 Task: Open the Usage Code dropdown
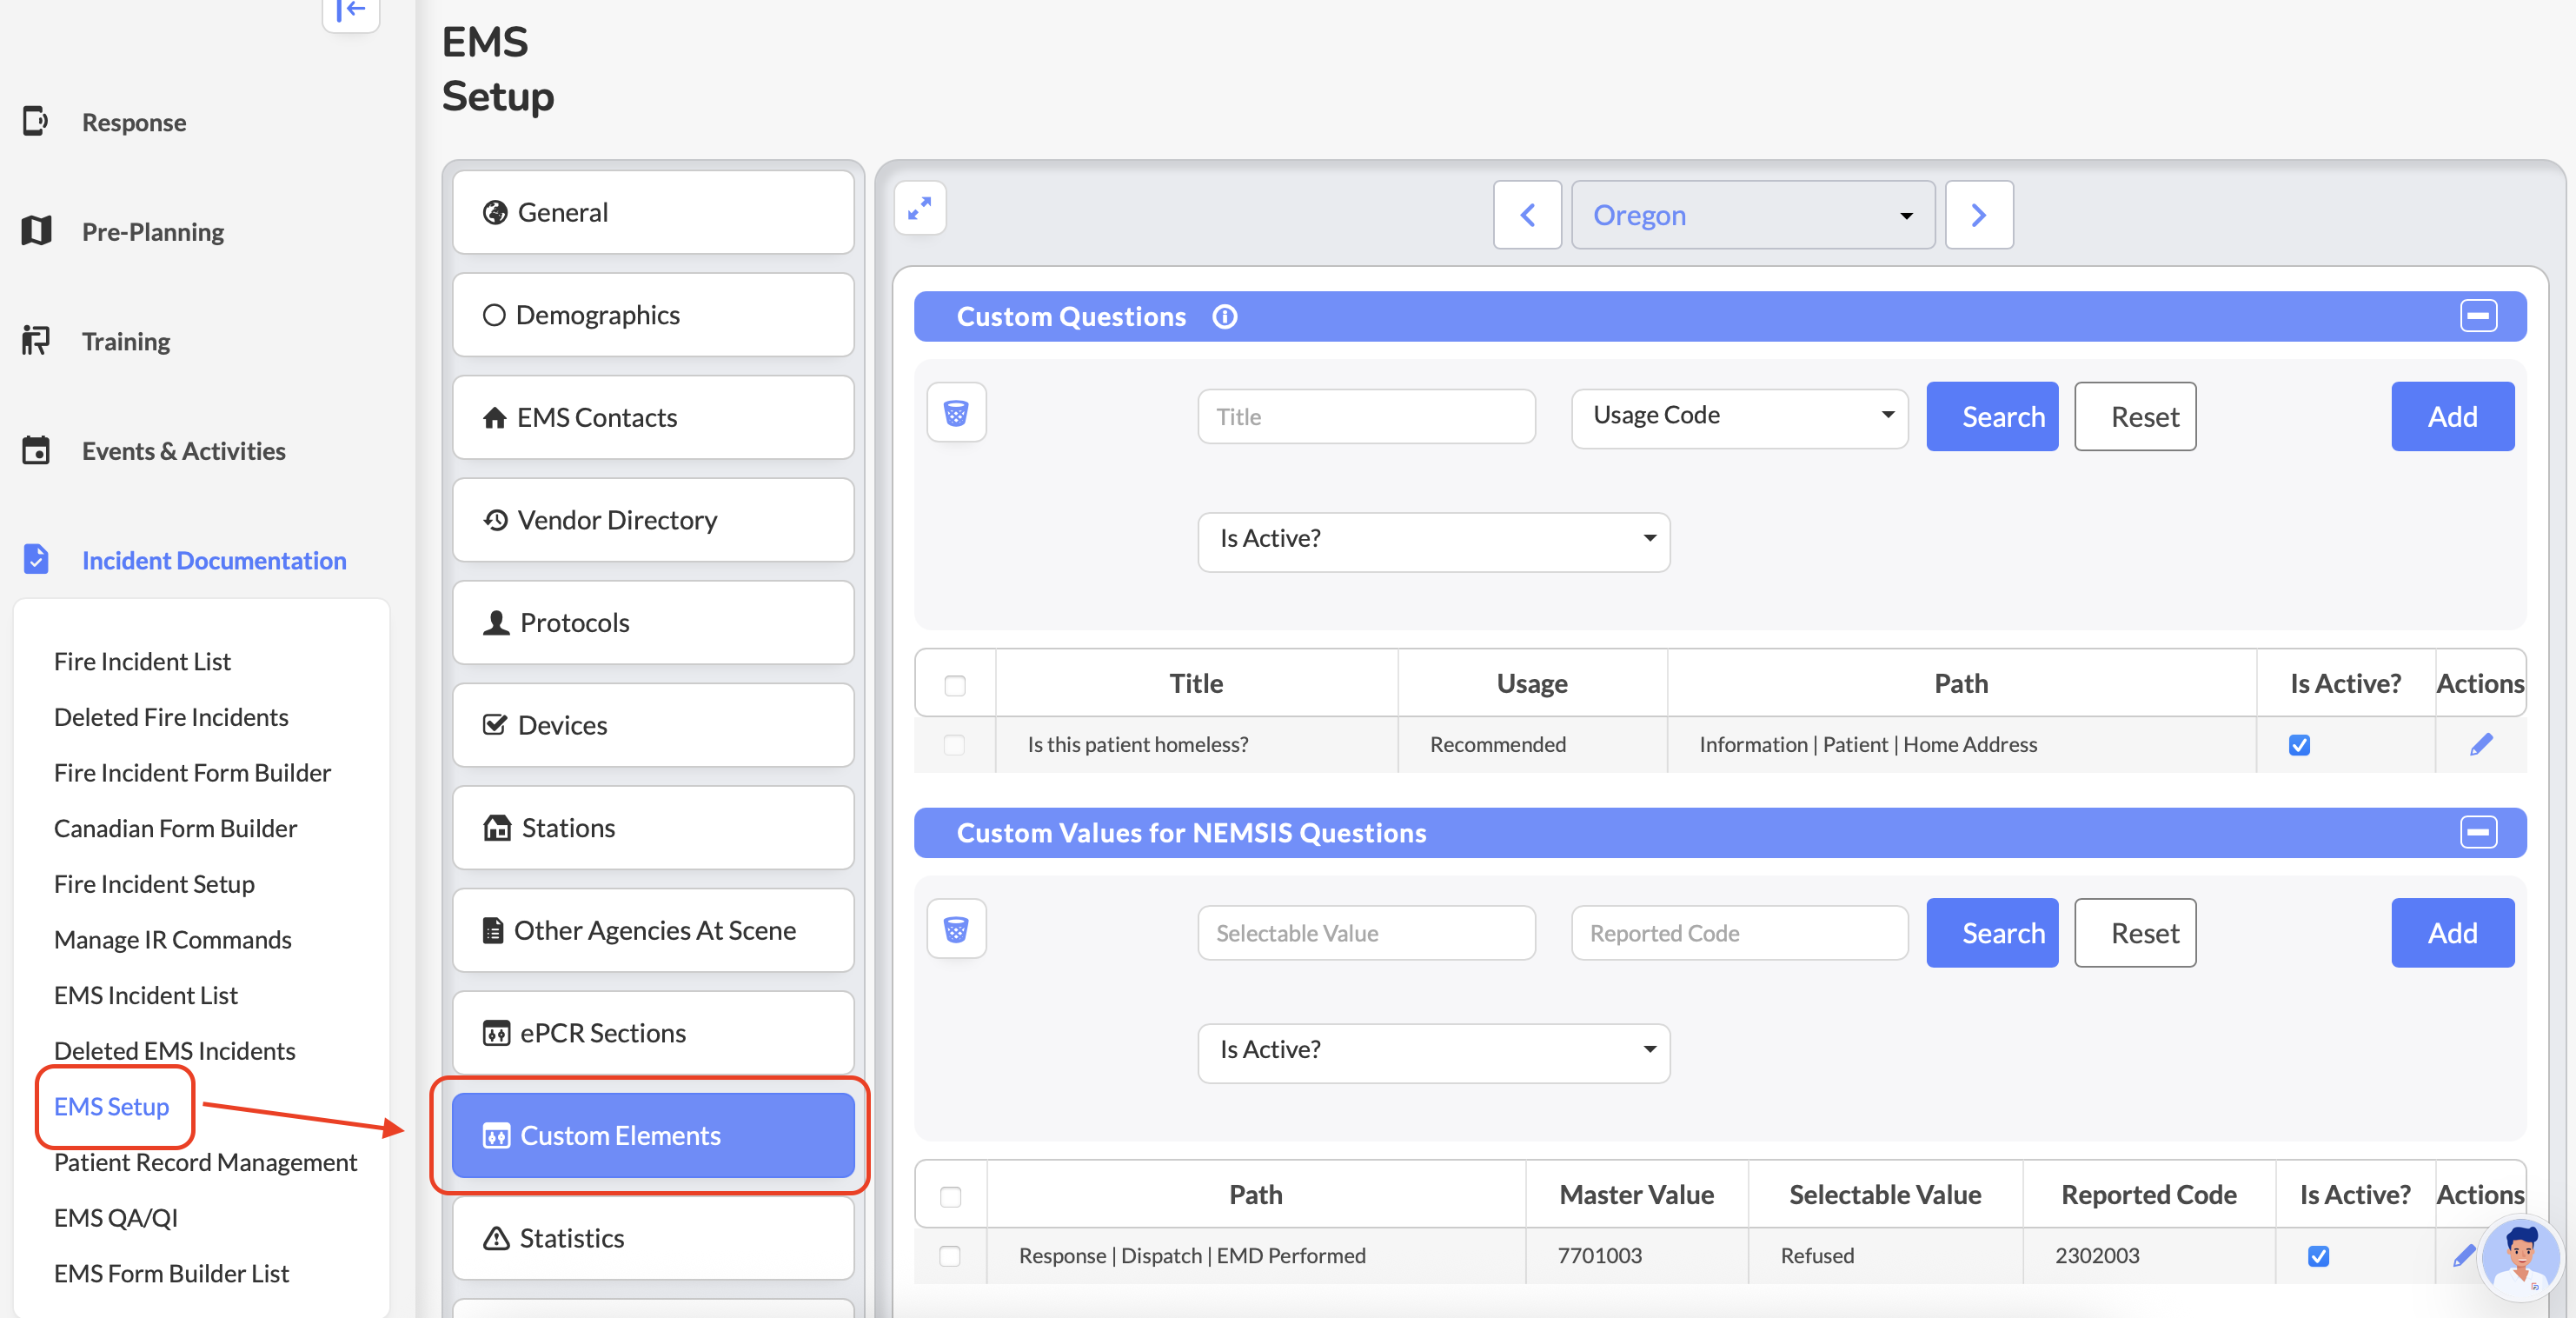[1739, 416]
